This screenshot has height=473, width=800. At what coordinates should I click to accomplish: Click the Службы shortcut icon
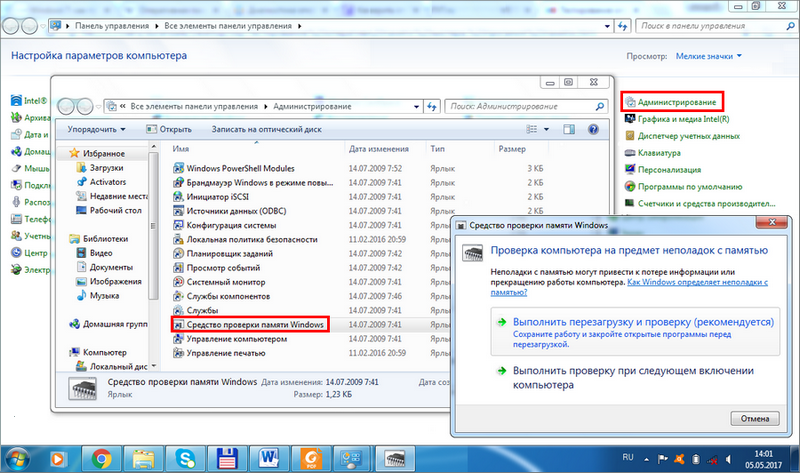[x=178, y=310]
